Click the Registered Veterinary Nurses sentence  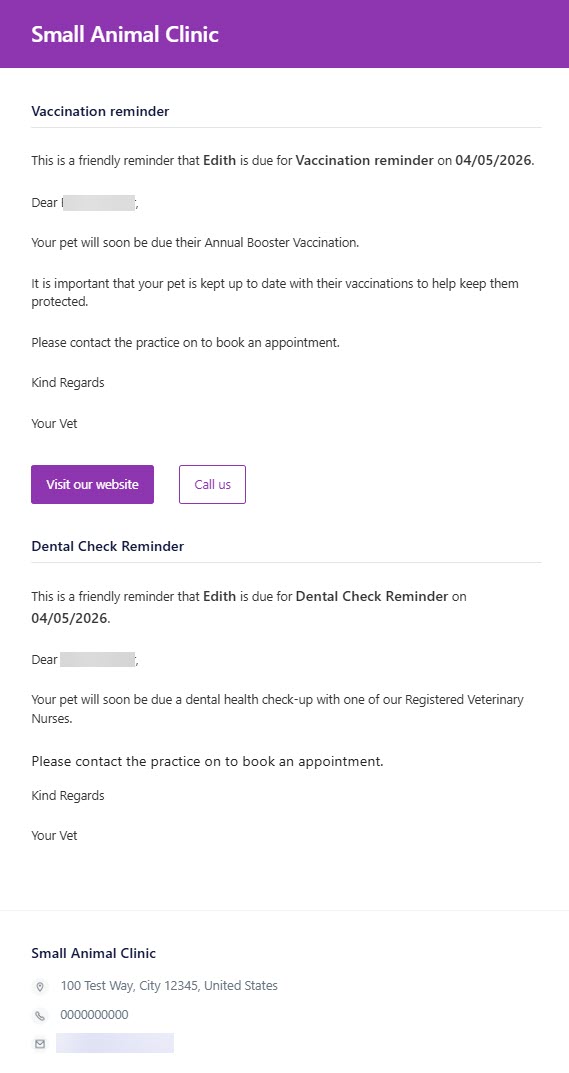tap(277, 709)
